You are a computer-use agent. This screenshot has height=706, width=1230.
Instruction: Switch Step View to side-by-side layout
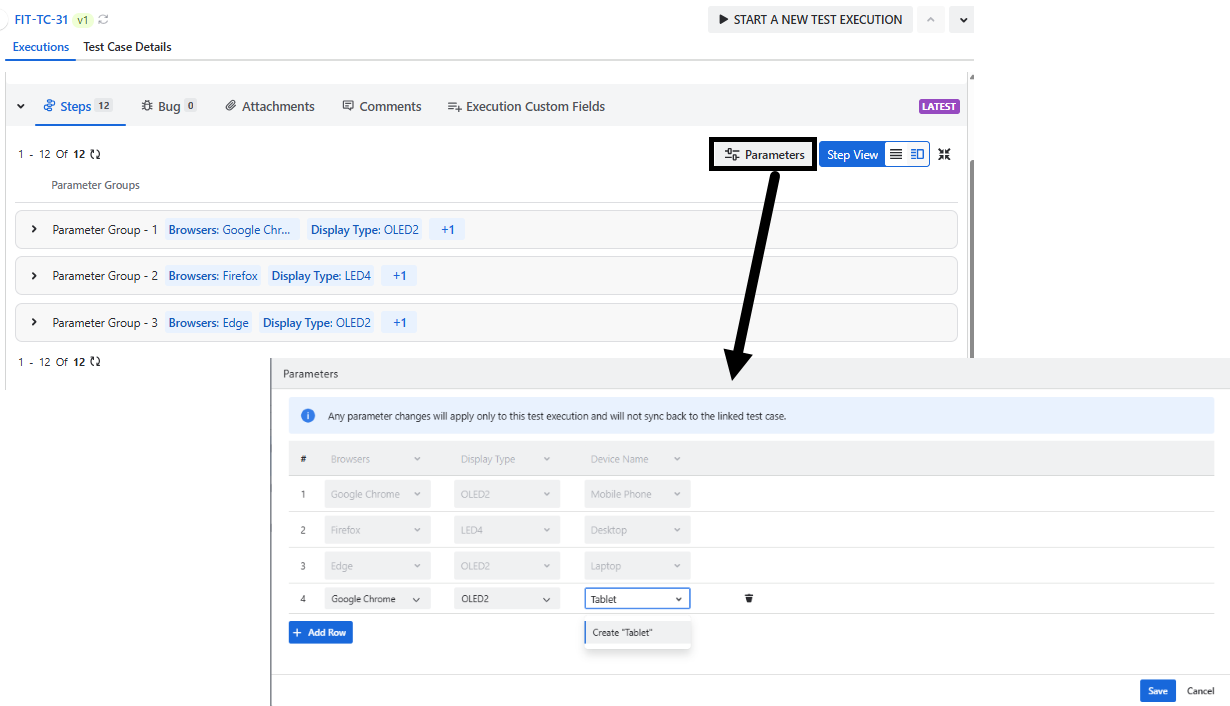point(918,154)
